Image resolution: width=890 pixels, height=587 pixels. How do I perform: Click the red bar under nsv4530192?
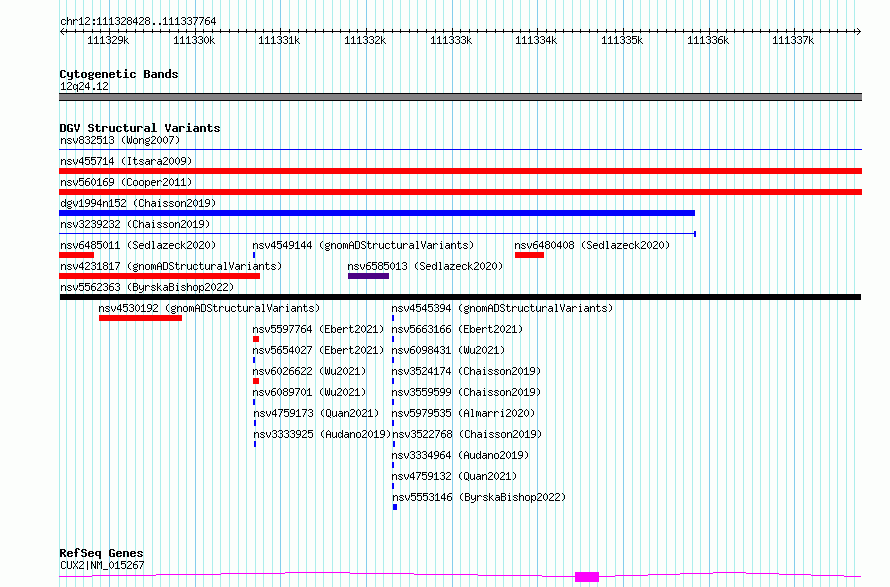click(140, 318)
